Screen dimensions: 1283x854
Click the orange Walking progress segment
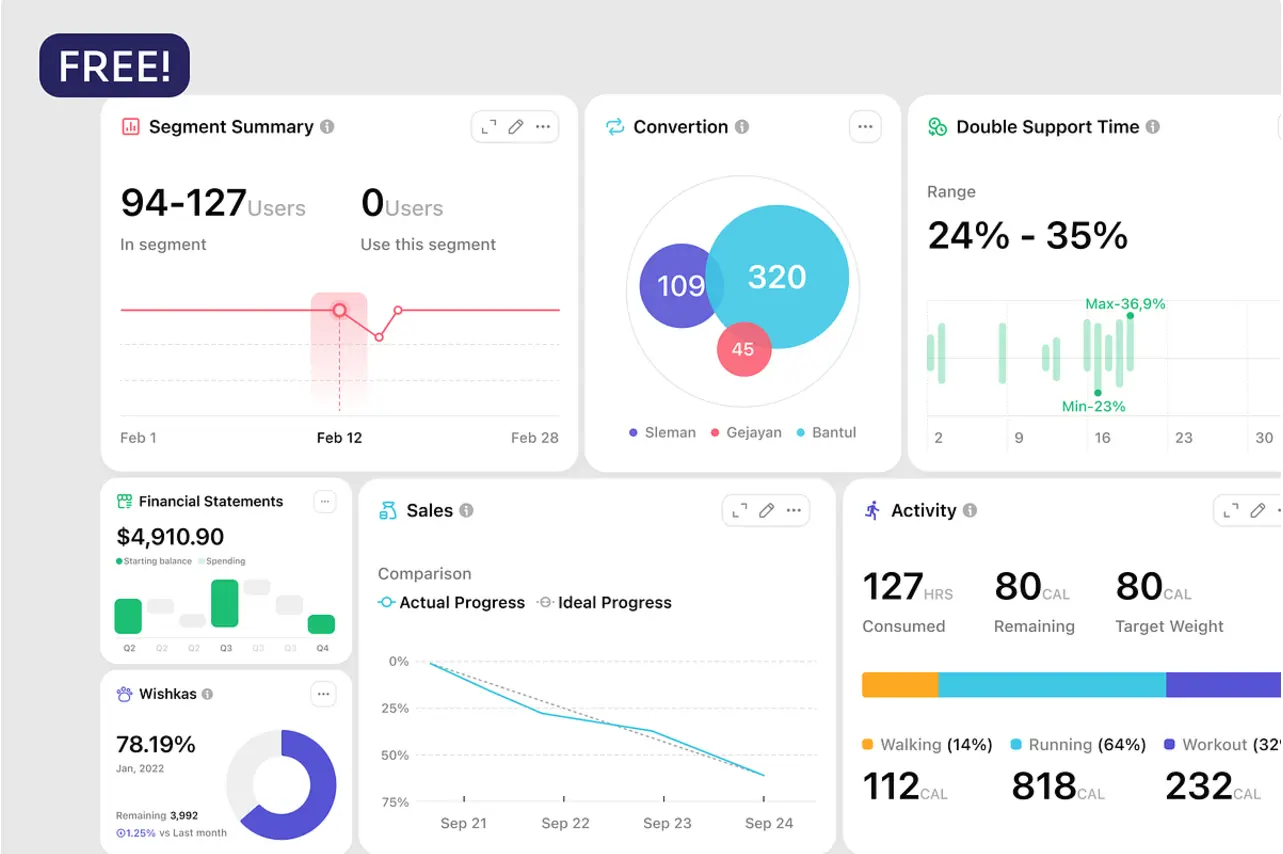pyautogui.click(x=900, y=685)
